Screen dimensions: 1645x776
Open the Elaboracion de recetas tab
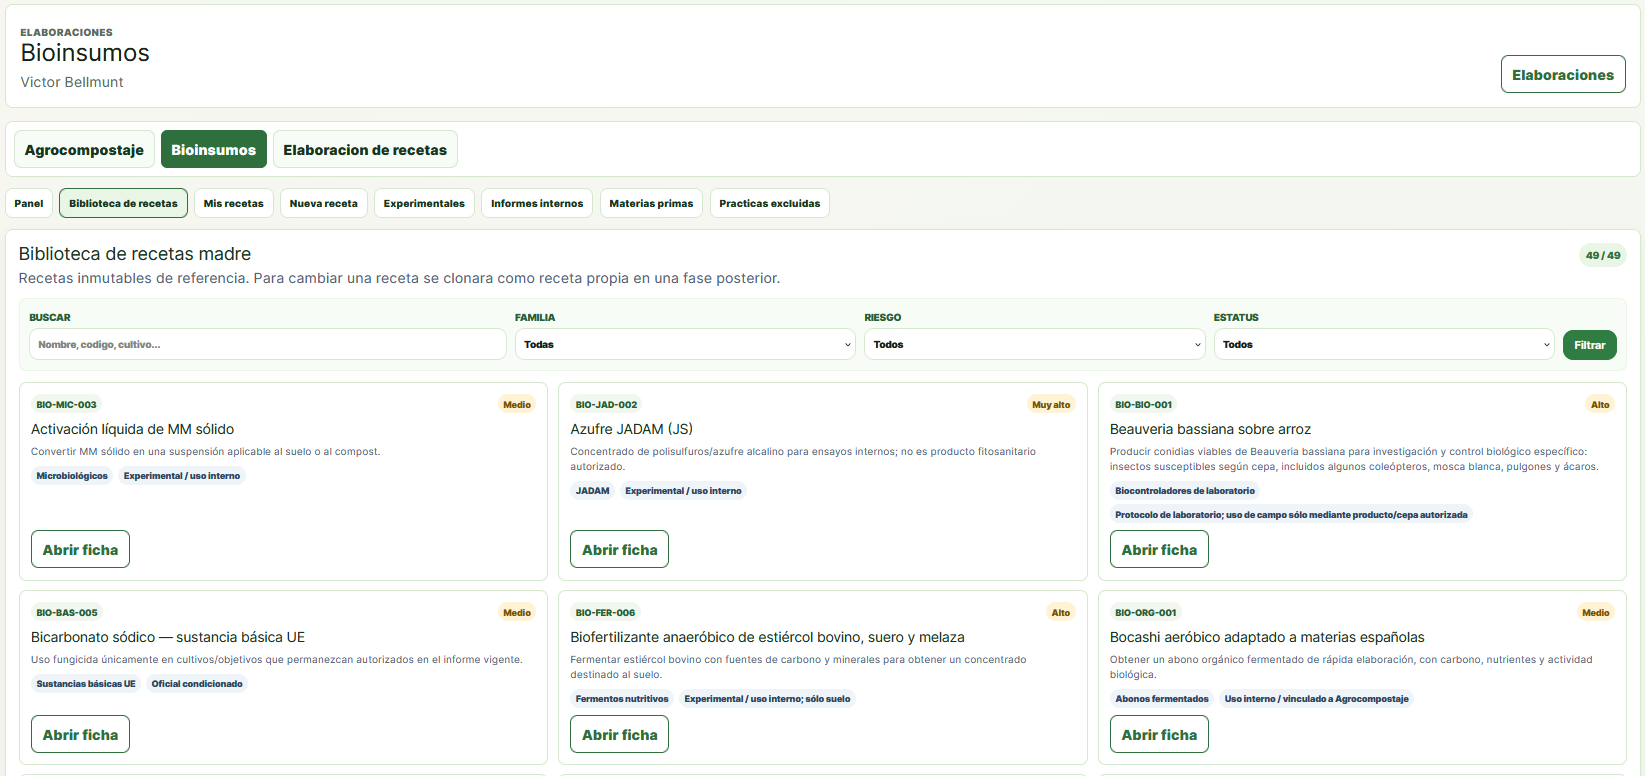tap(365, 149)
